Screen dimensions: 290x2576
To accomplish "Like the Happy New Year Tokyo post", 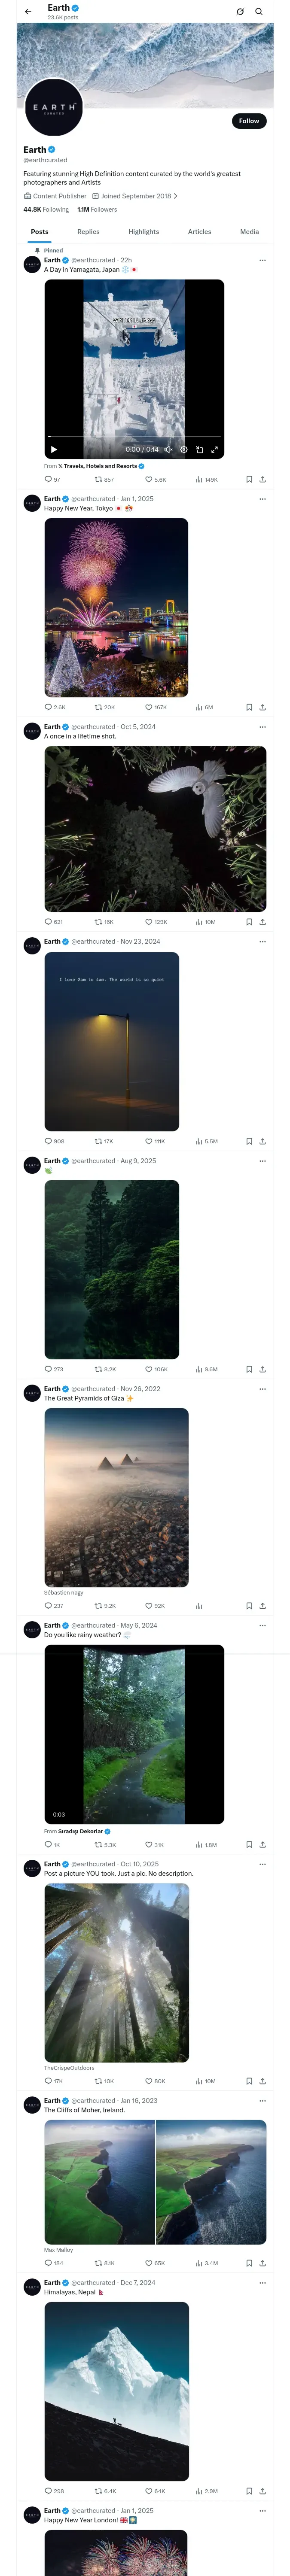I will 149,707.
